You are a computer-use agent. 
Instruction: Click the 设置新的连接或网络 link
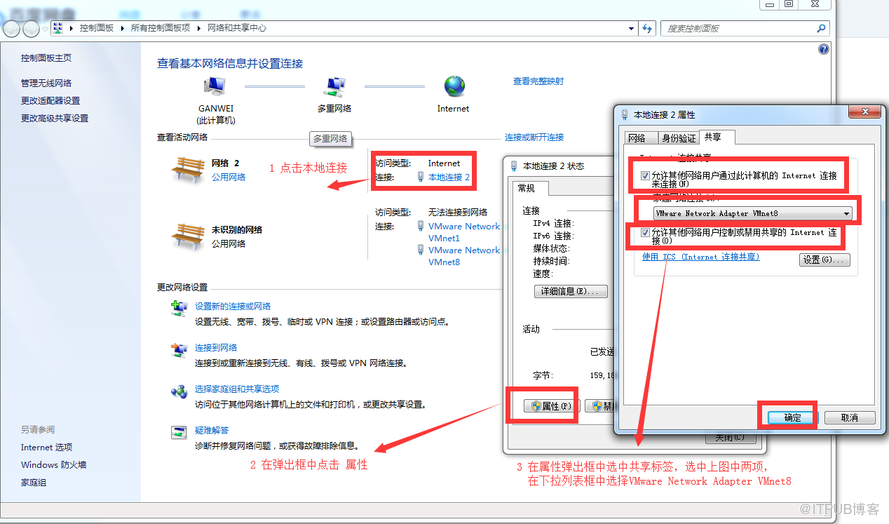tap(232, 306)
